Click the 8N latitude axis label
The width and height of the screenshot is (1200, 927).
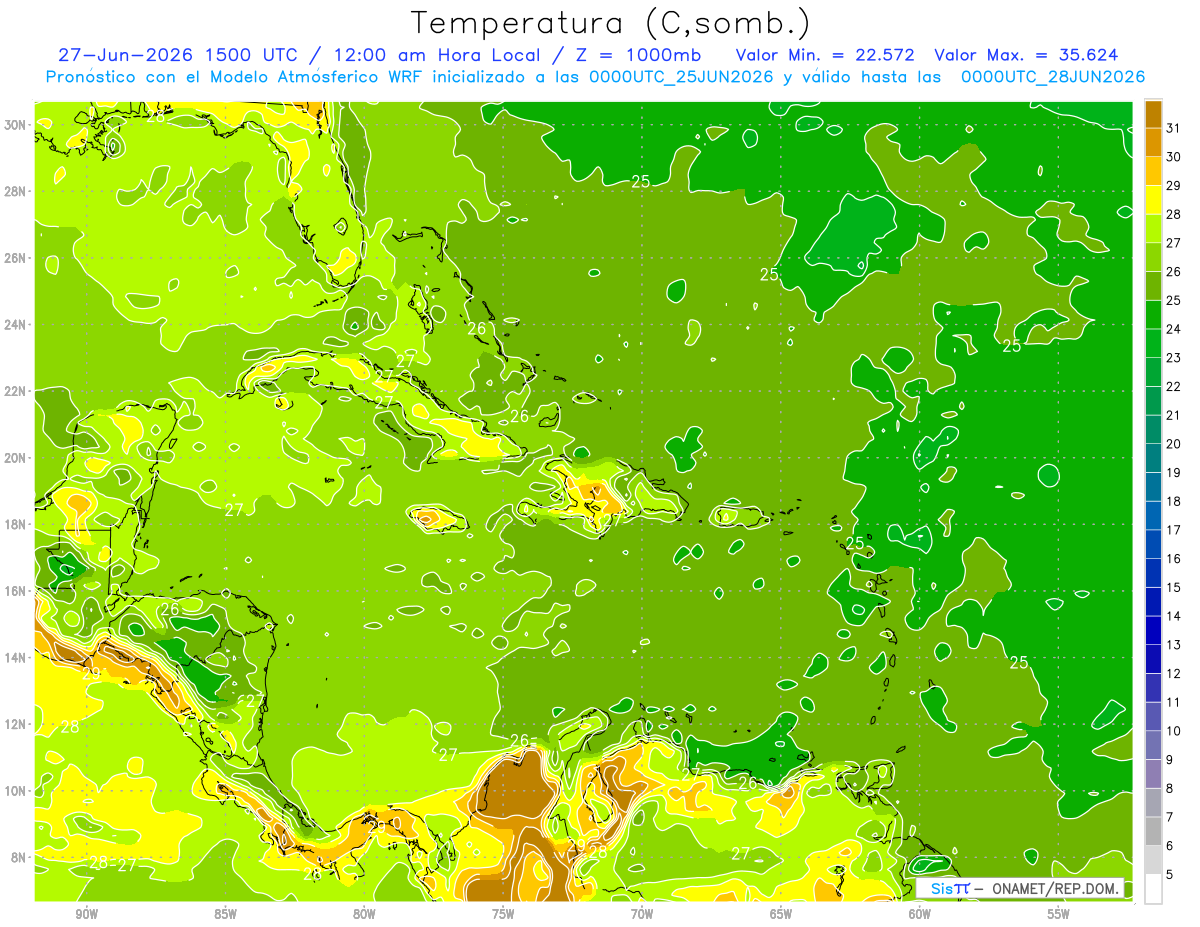click(x=20, y=857)
